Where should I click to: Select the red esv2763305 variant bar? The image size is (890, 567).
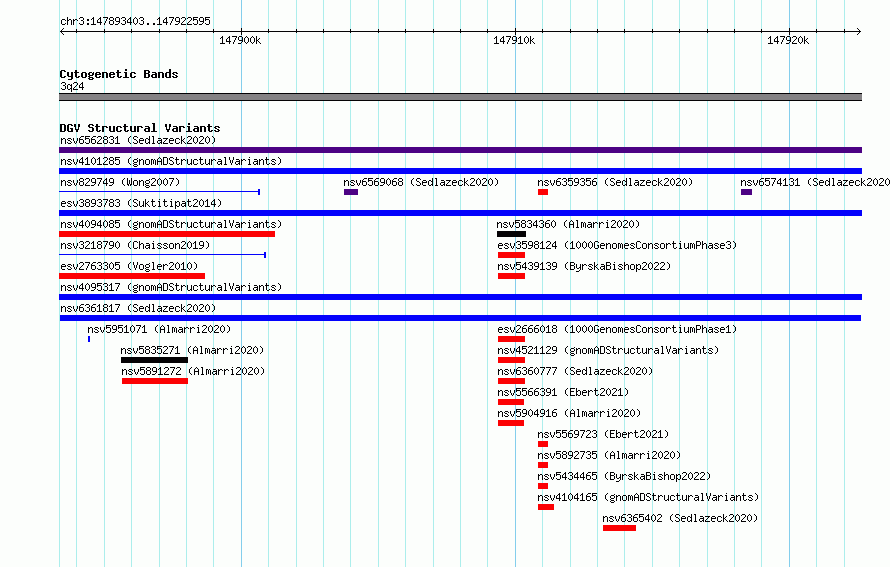(132, 276)
